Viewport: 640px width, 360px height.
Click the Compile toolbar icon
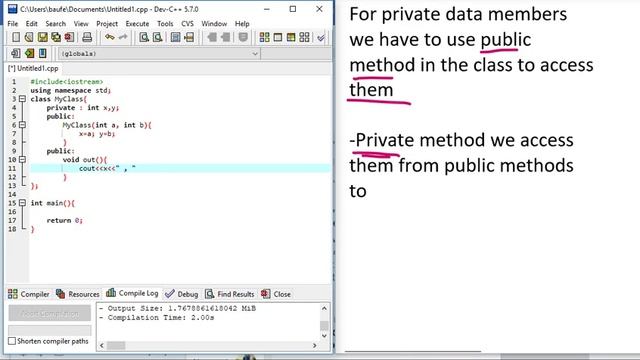264,38
